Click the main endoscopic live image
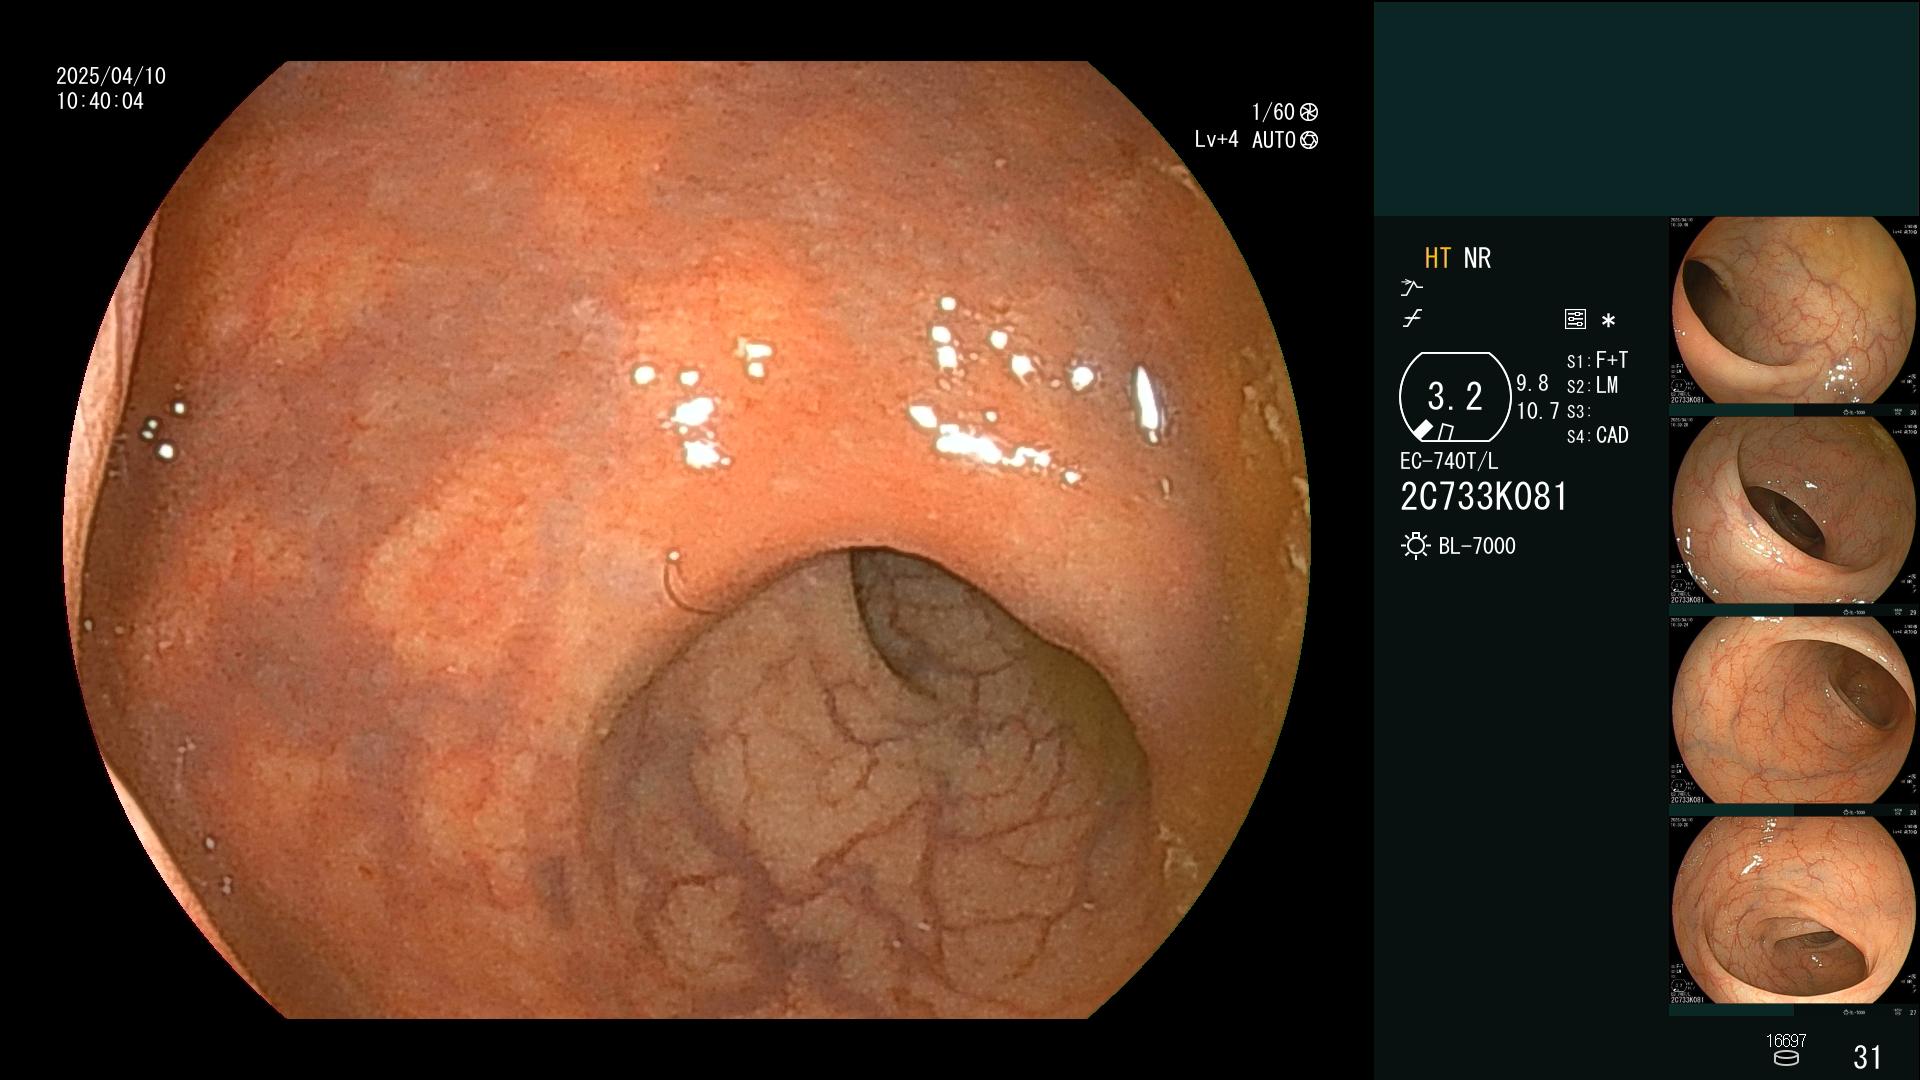The height and width of the screenshot is (1080, 1920). click(x=686, y=540)
